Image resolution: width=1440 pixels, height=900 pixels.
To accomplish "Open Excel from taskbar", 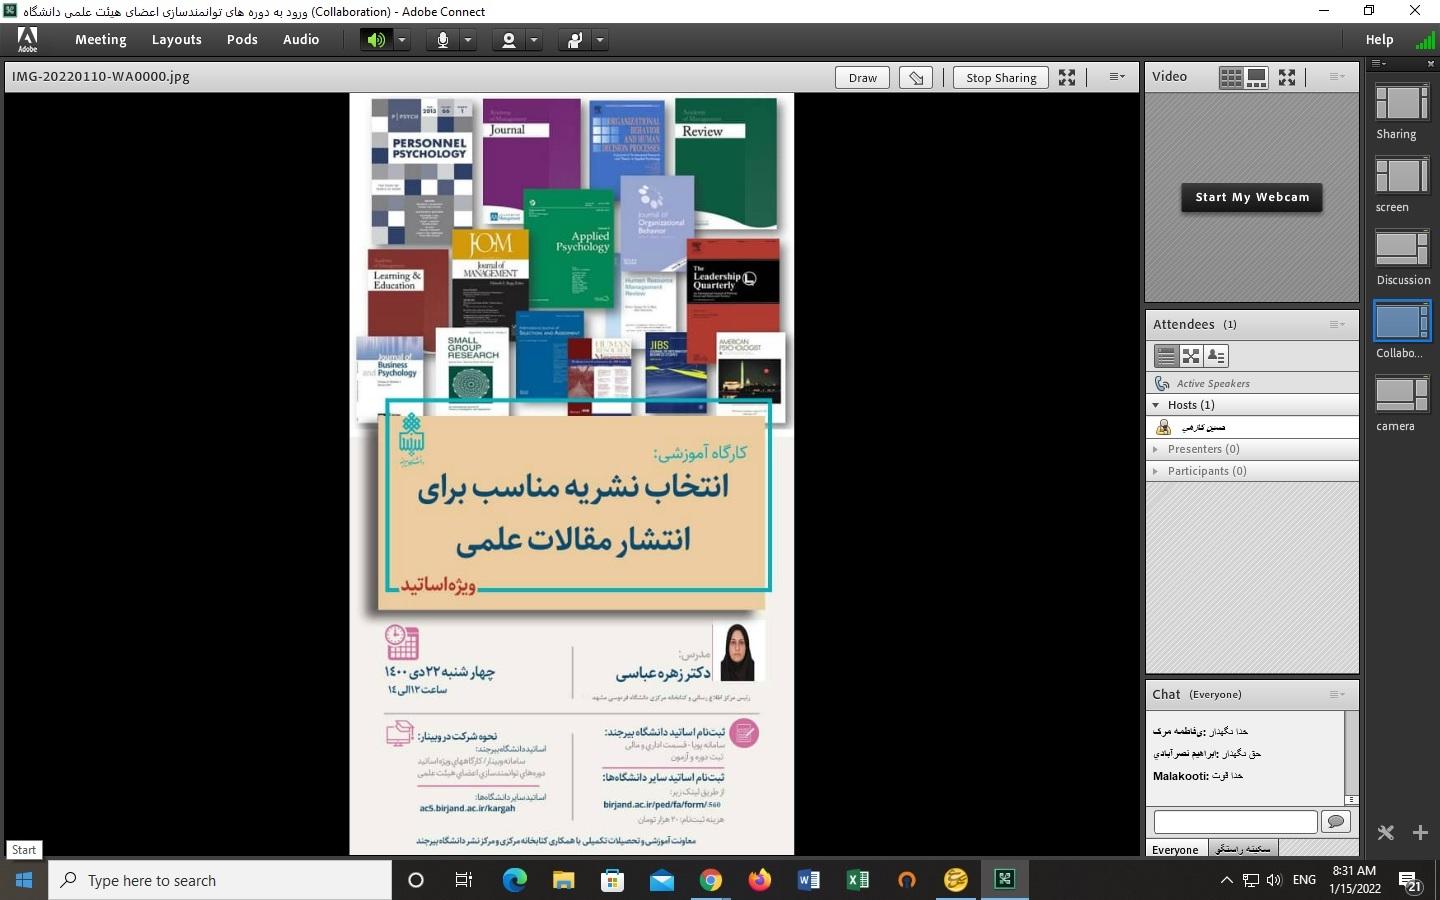I will [x=857, y=880].
